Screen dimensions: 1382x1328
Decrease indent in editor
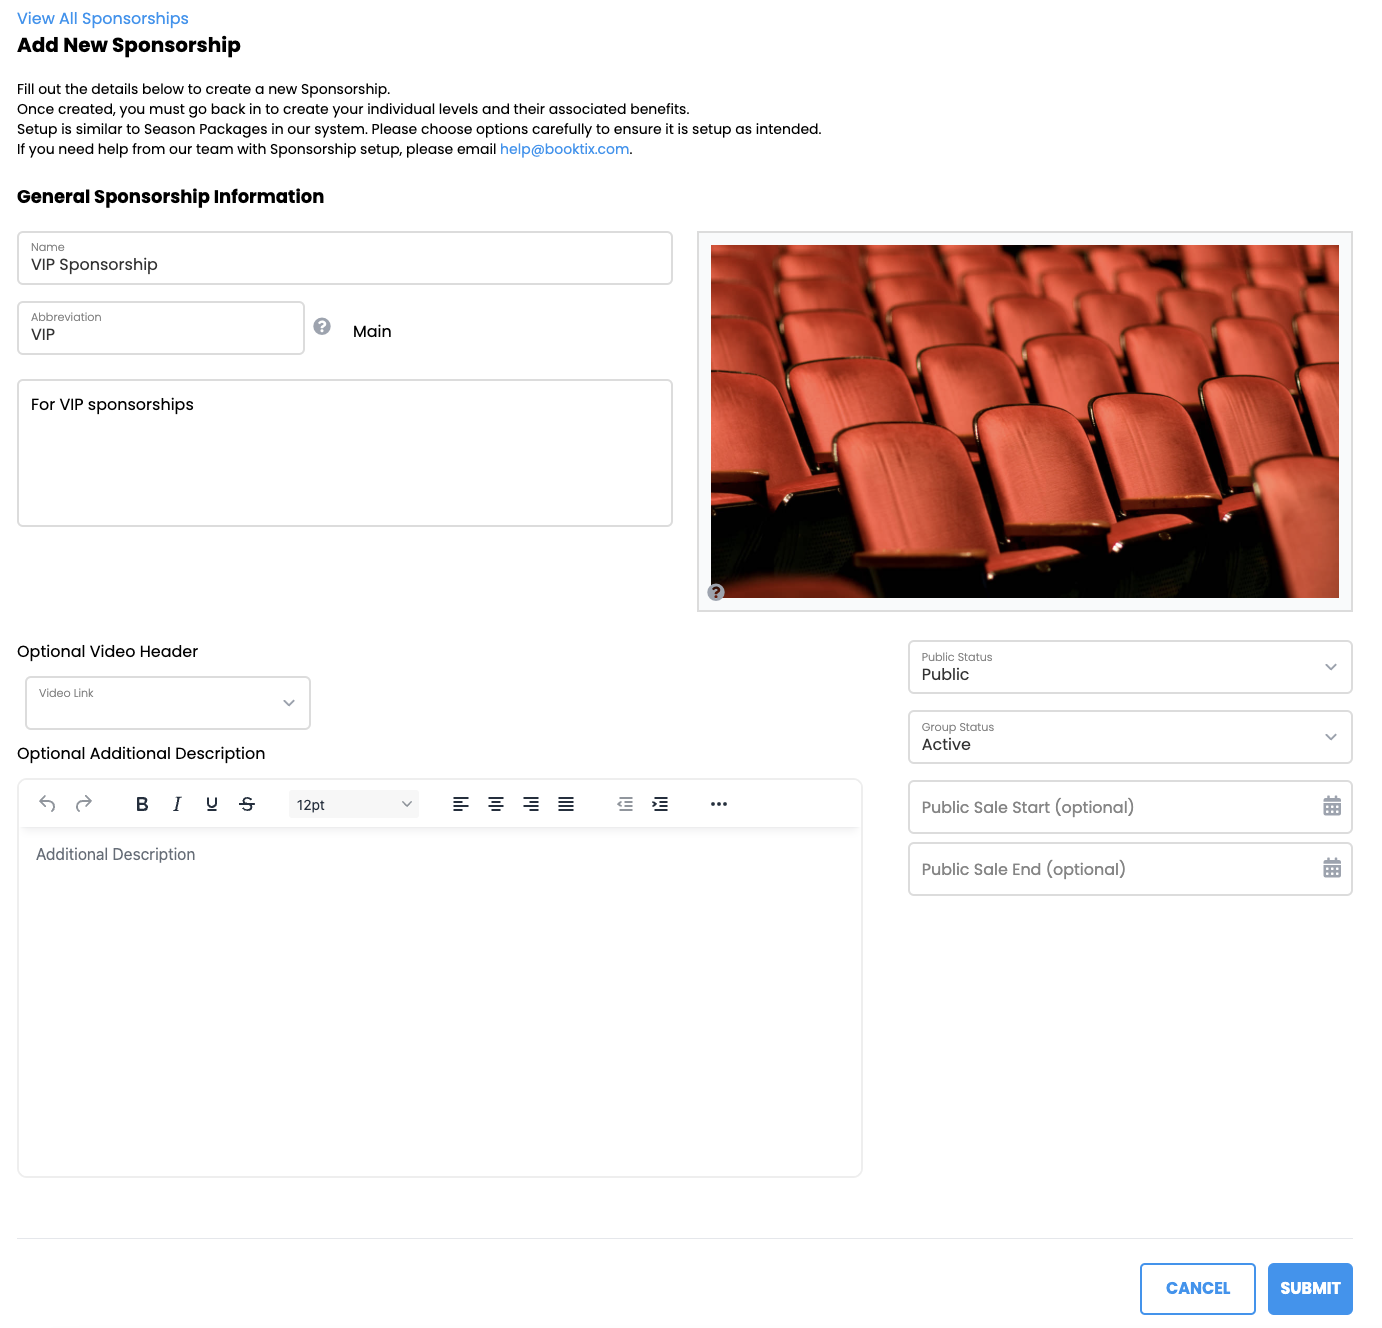tap(625, 804)
